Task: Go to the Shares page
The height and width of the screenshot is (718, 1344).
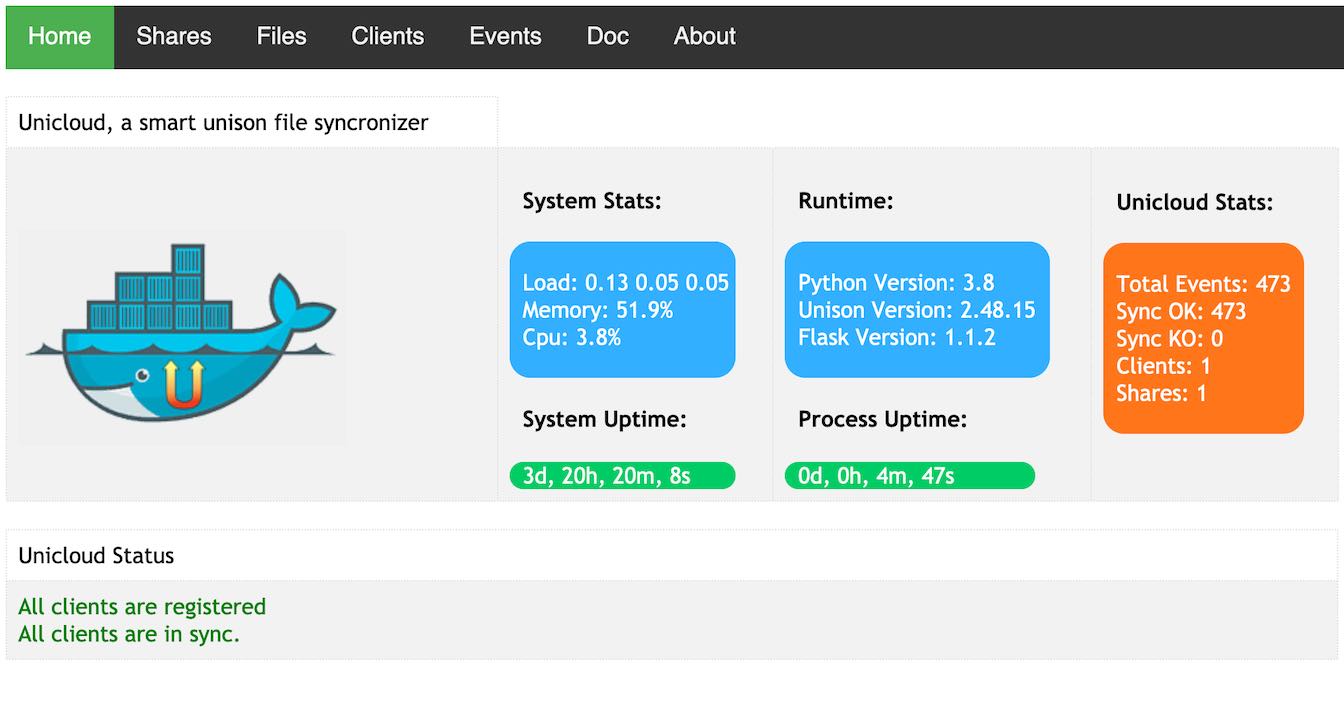Action: click(x=174, y=37)
